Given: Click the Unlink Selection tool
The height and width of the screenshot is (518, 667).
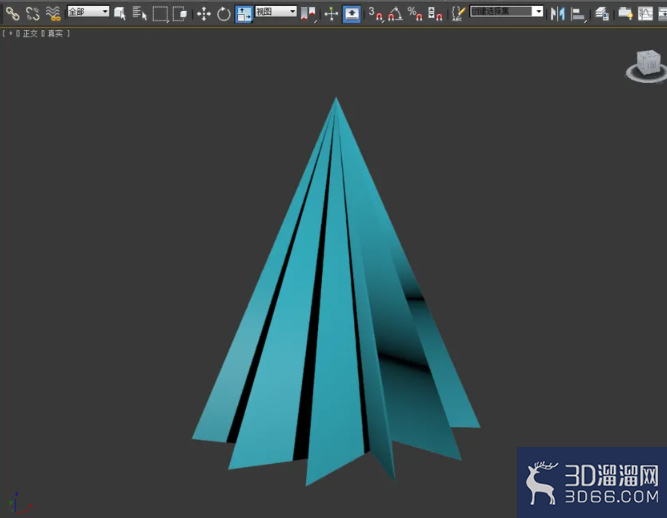Looking at the screenshot, I should 33,13.
